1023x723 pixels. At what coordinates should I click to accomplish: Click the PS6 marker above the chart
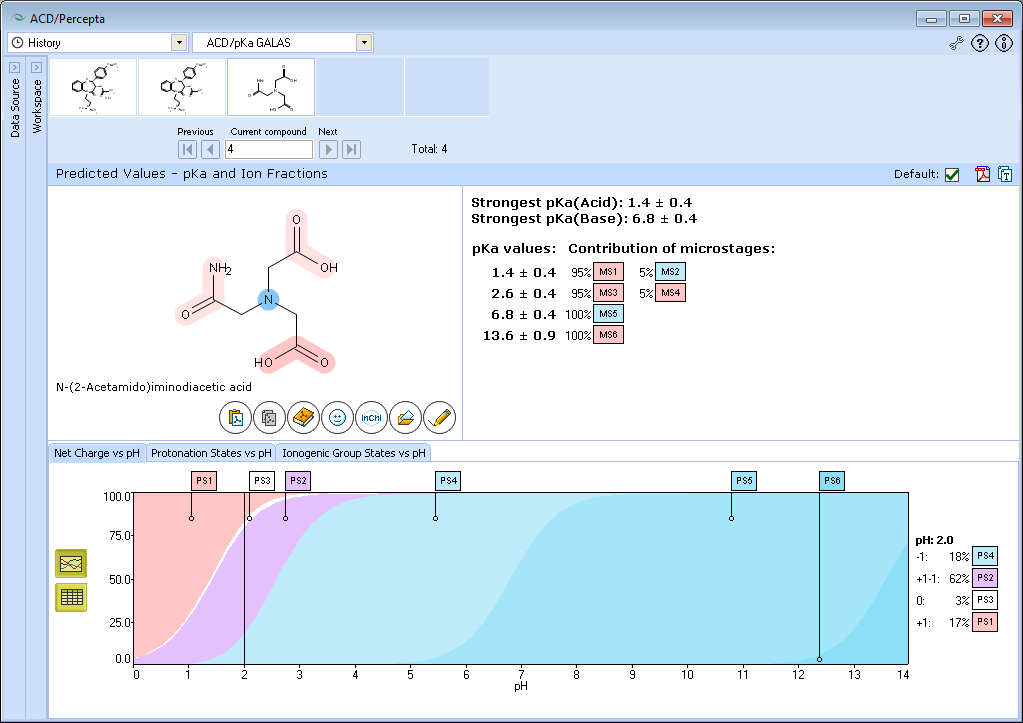point(832,481)
